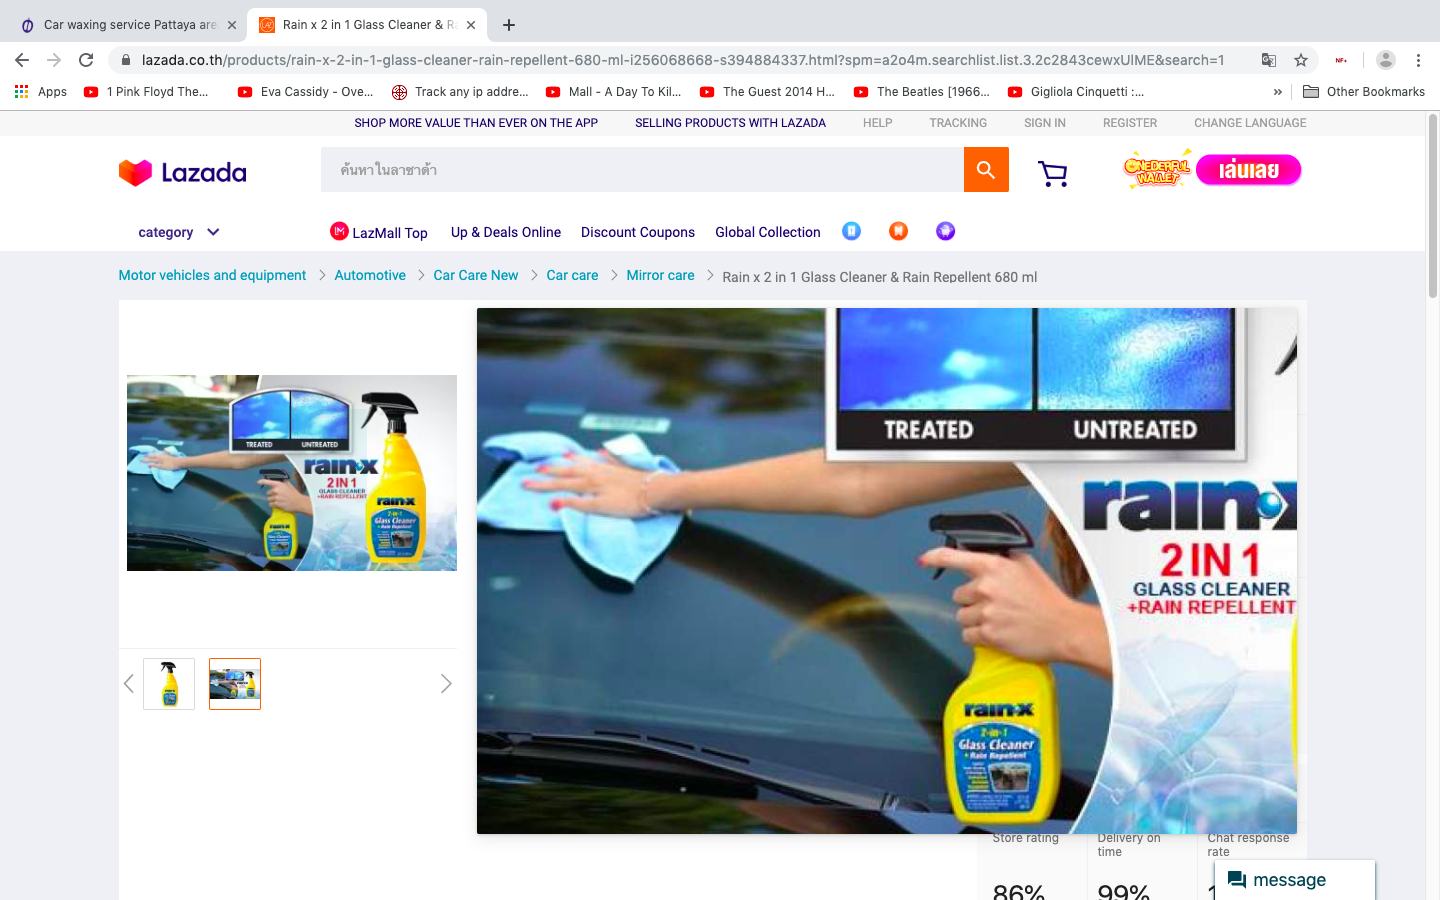Open LazMall Top link
Viewport: 1440px width, 900px height.
[390, 233]
